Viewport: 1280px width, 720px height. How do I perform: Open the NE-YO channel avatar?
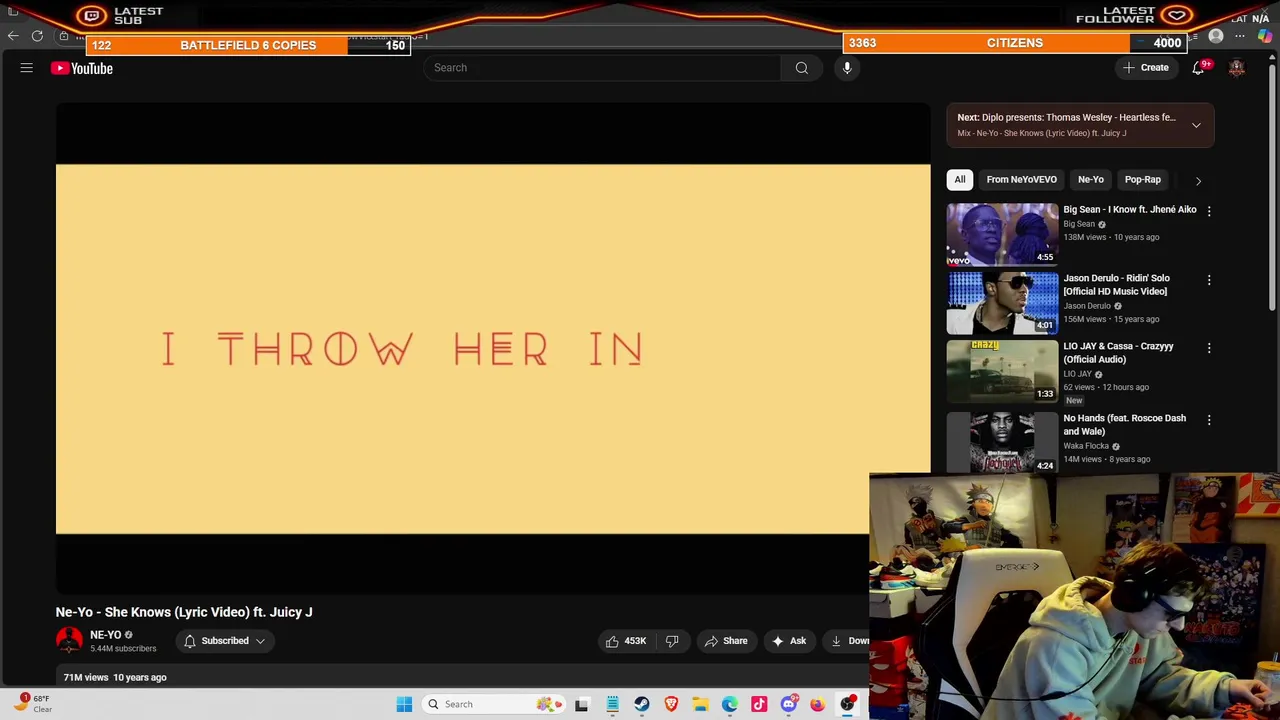pyautogui.click(x=69, y=641)
